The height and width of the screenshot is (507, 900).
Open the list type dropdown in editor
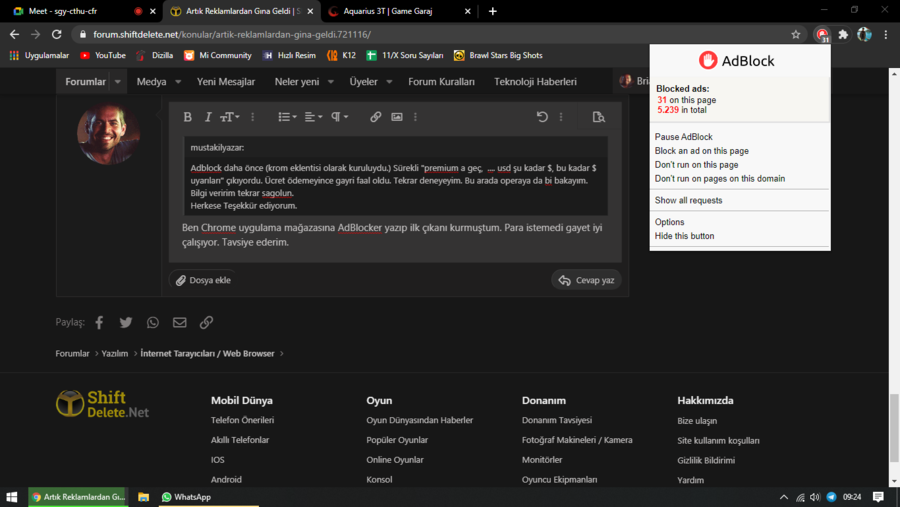[x=287, y=117]
